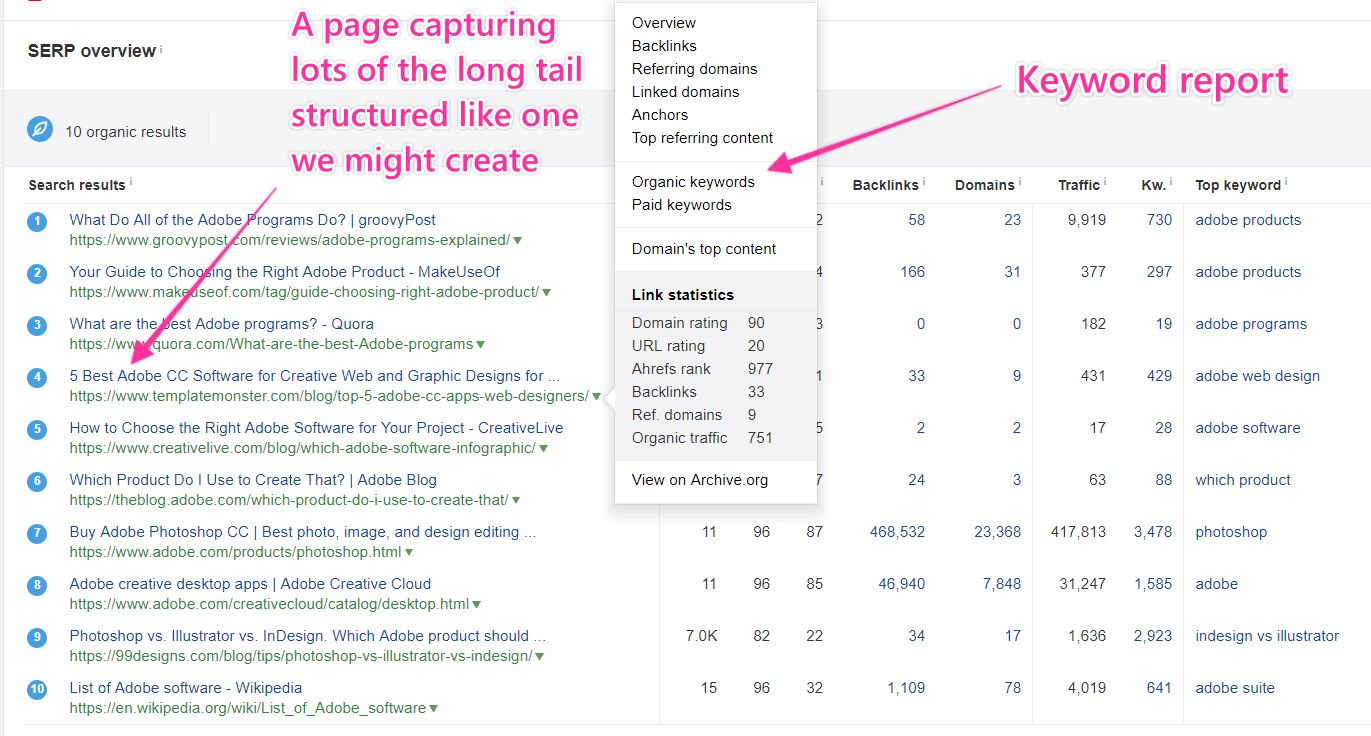The height and width of the screenshot is (736, 1371).
Task: Open 'Adobe creative desktop apps' result title
Action: pyautogui.click(x=250, y=584)
